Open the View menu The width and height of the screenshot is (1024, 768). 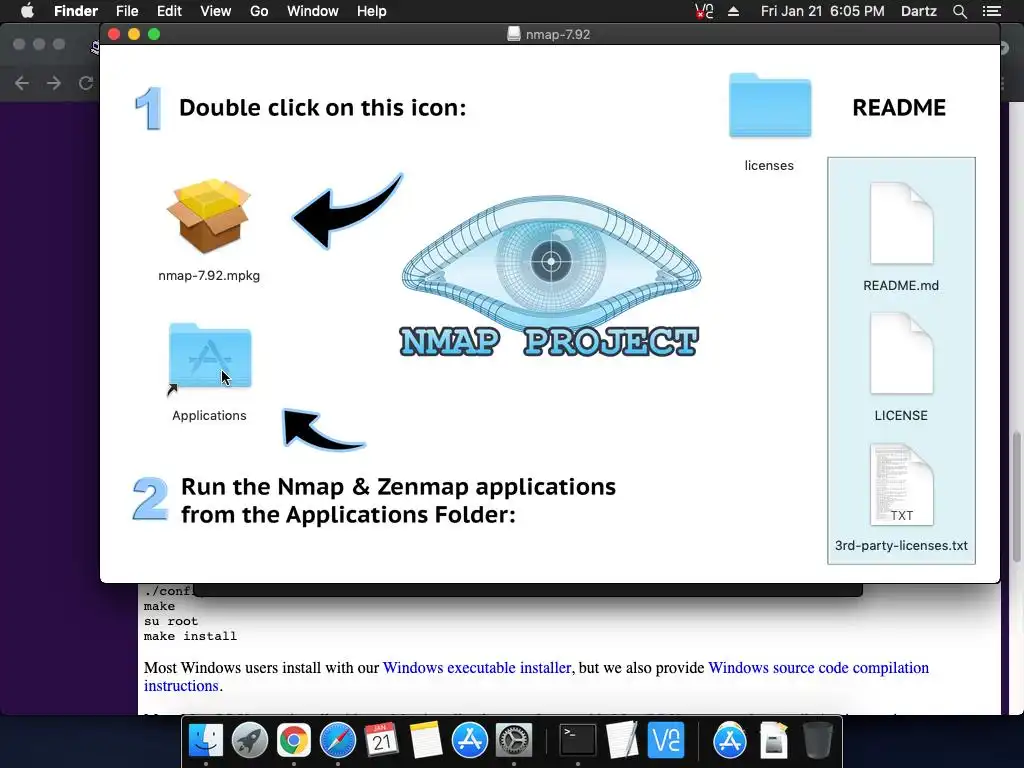pos(216,11)
